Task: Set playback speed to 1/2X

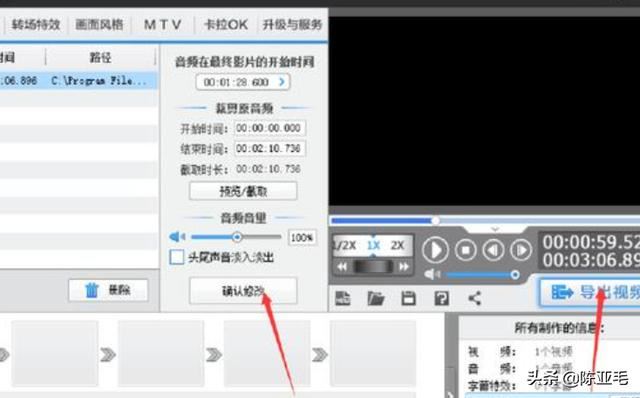Action: [345, 245]
